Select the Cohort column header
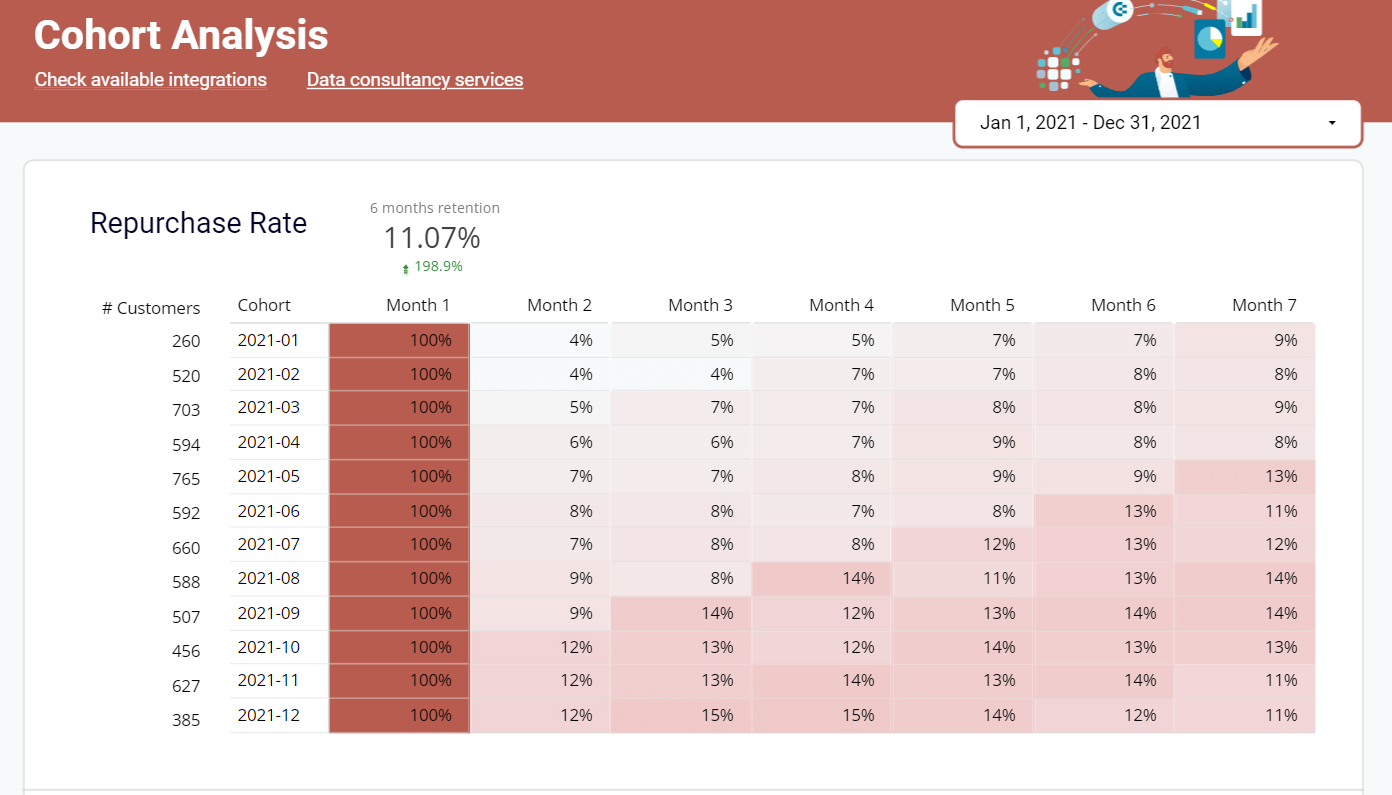 (x=264, y=305)
